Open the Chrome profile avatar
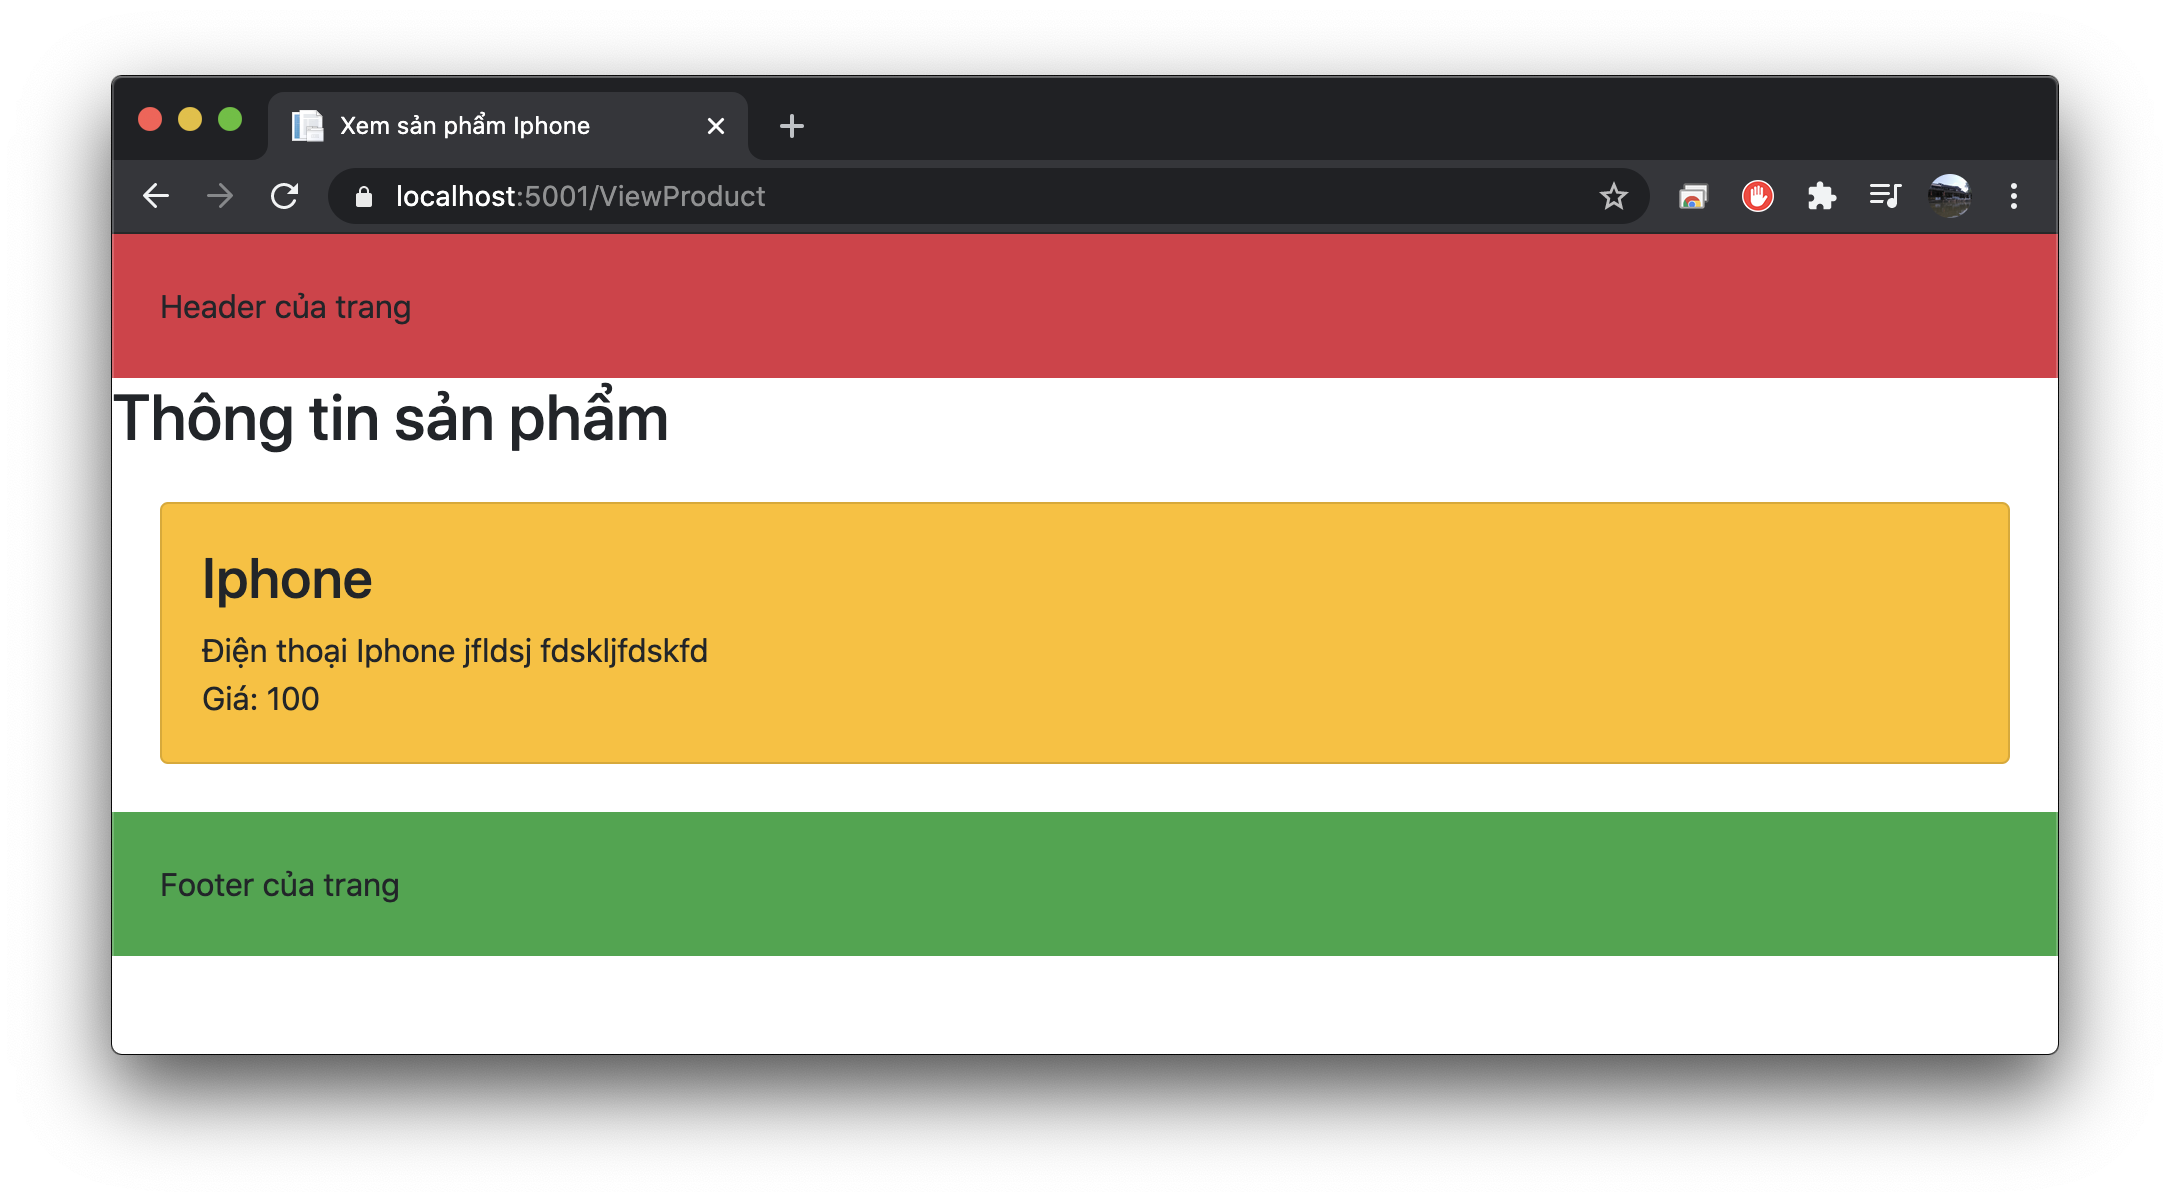The image size is (2170, 1202). tap(1949, 196)
